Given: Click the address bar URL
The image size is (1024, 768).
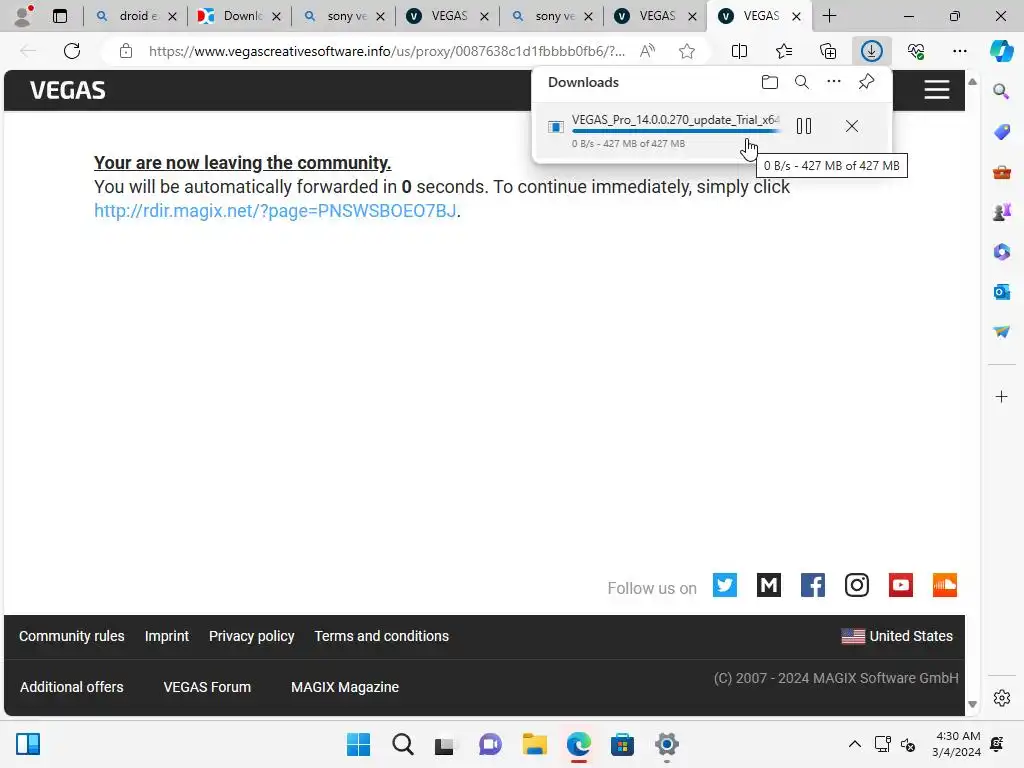Looking at the screenshot, I should [387, 51].
